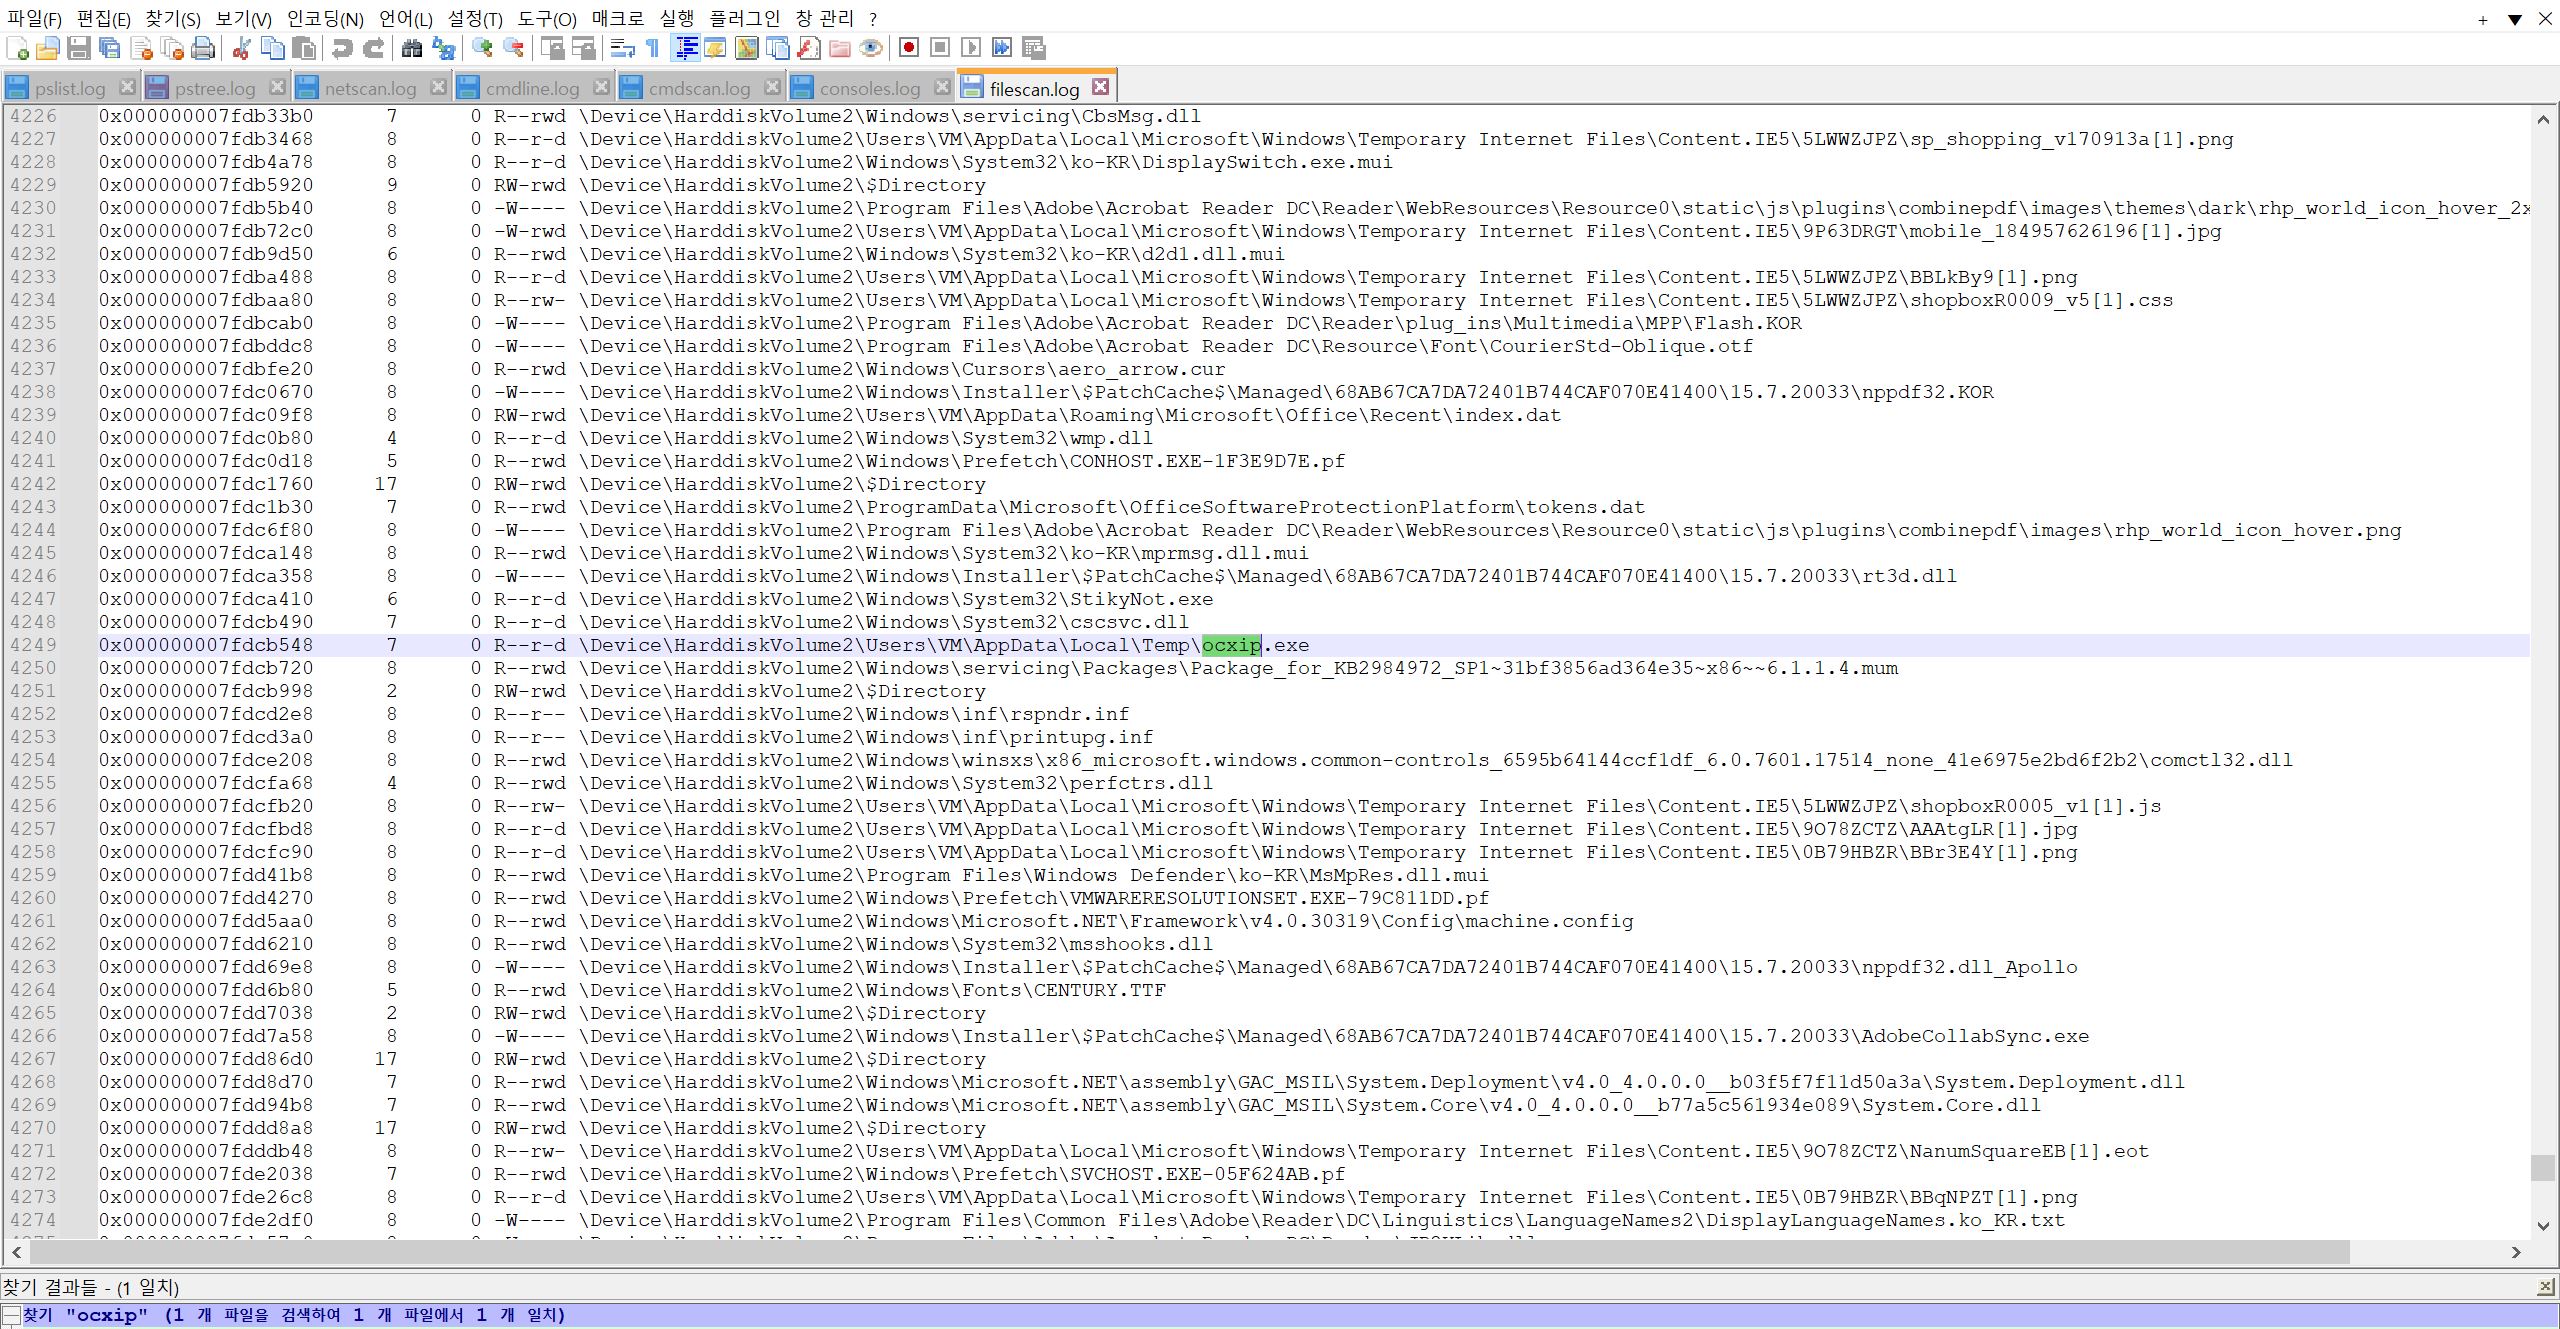The width and height of the screenshot is (2560, 1329).
Task: Click the vertical scrollbar down arrow
Action: (2543, 1226)
